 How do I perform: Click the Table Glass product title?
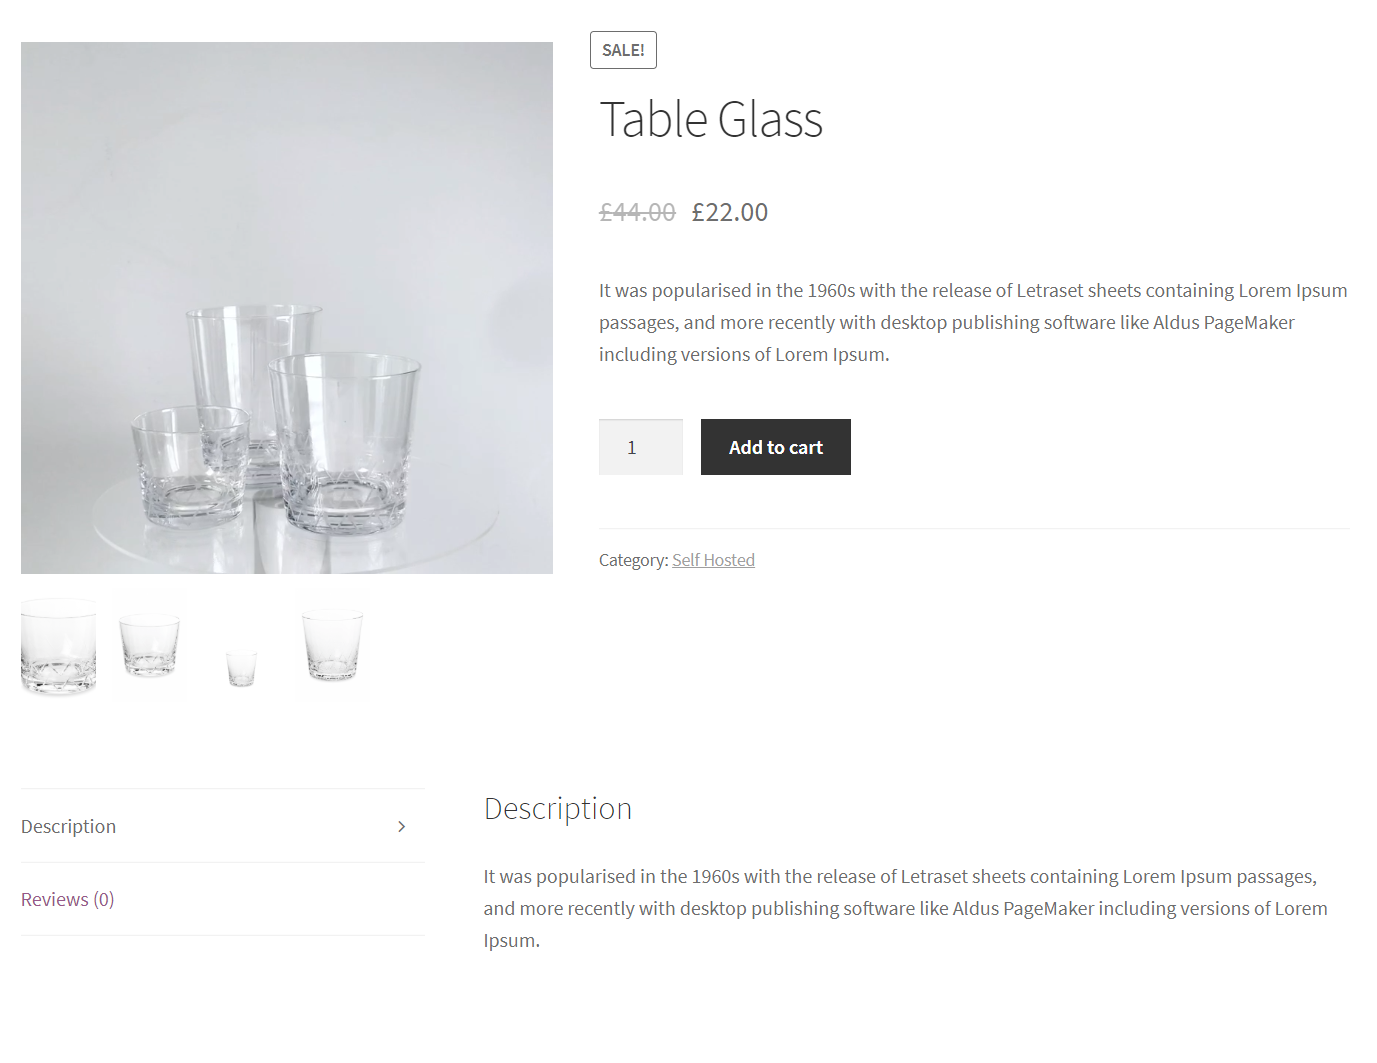coord(711,120)
